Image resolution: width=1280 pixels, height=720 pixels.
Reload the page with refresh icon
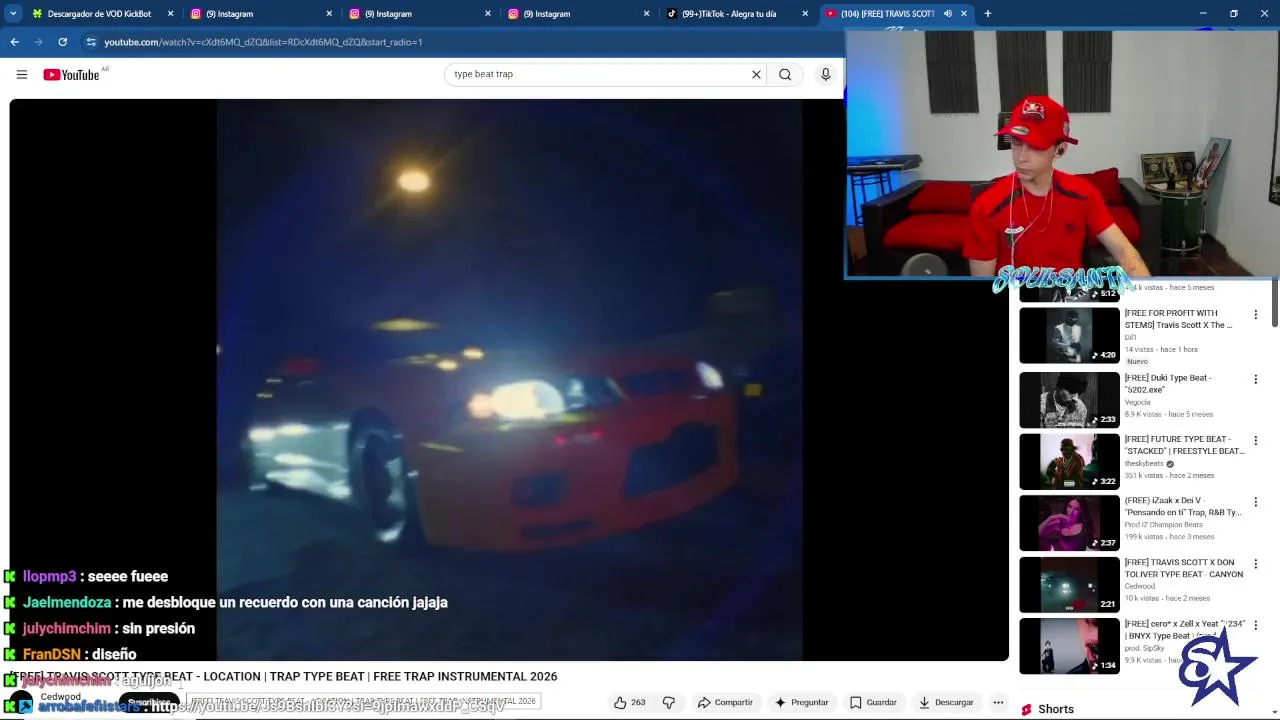point(62,42)
